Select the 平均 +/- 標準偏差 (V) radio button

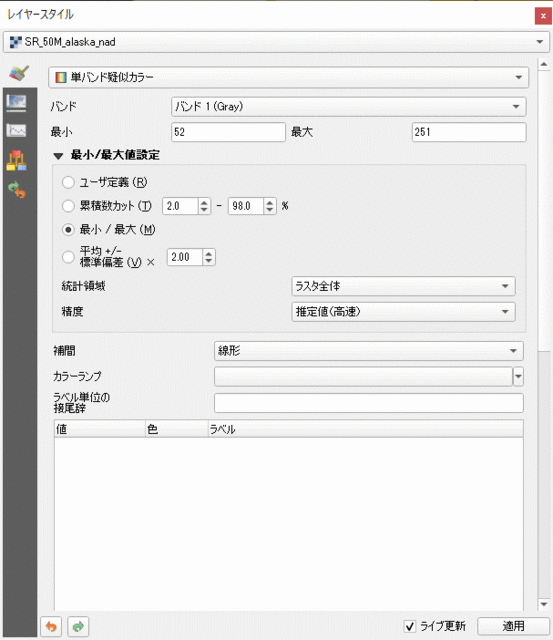(68, 257)
